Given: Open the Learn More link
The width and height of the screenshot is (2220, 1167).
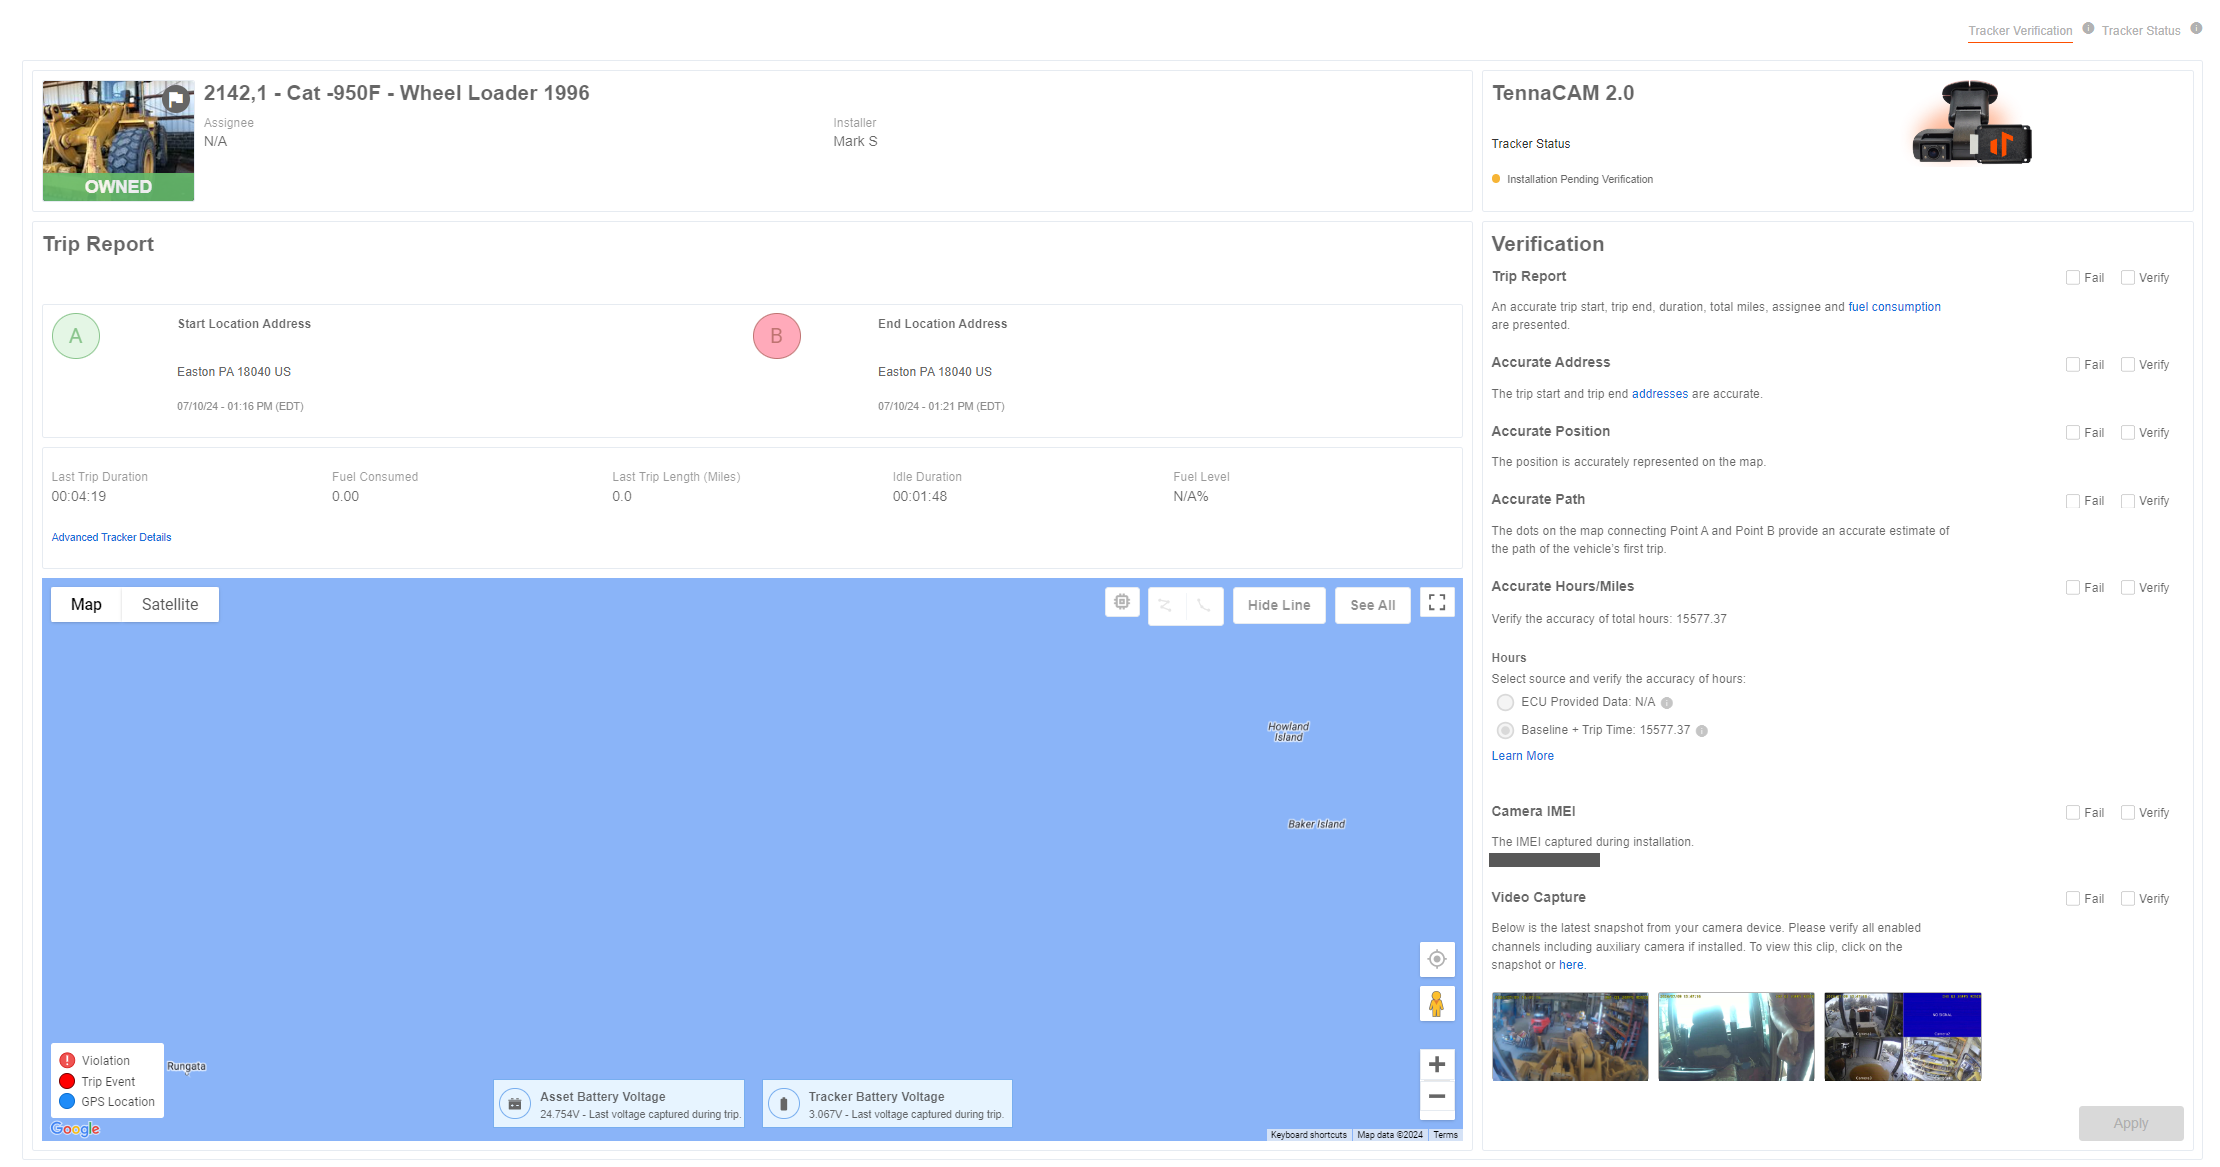Looking at the screenshot, I should click(1523, 756).
